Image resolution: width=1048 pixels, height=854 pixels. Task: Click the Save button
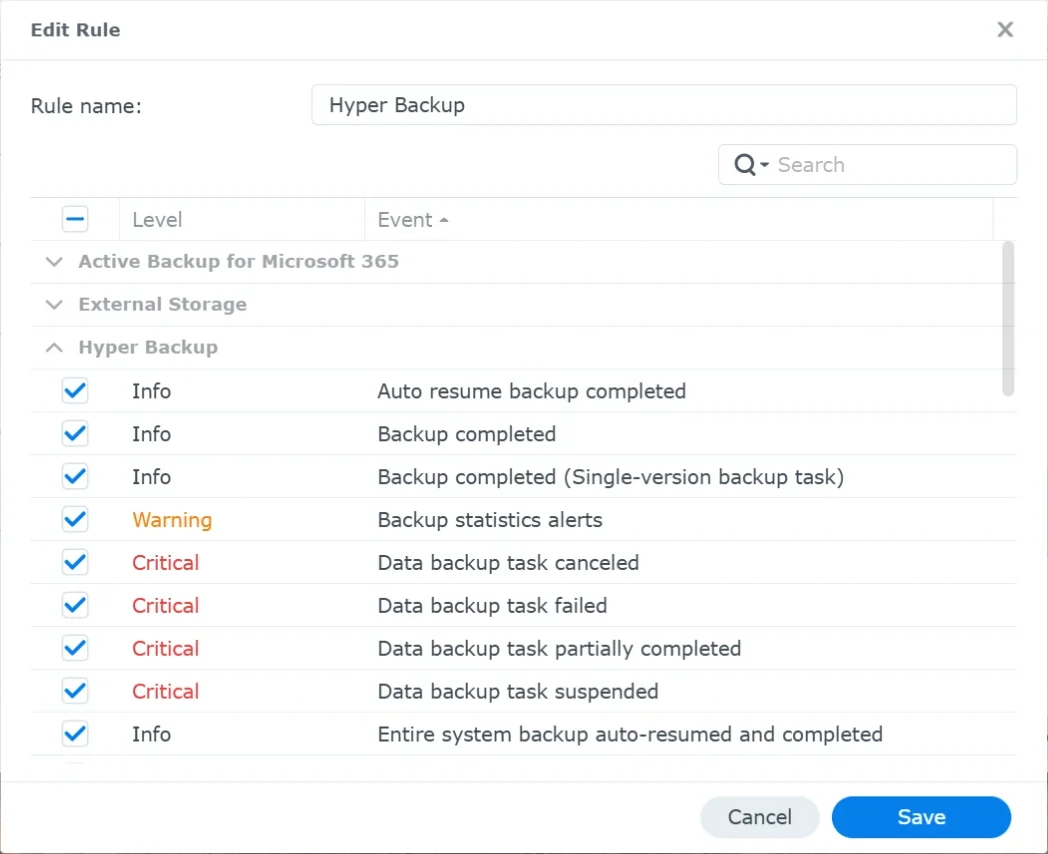[921, 817]
